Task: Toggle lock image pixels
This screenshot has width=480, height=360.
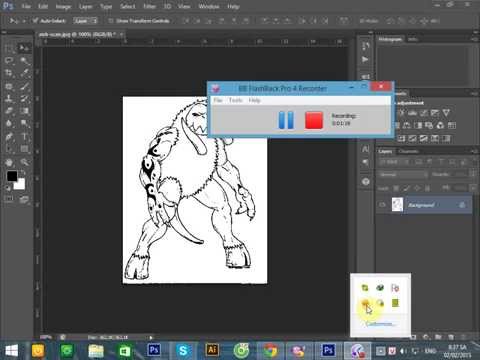Action: [406, 188]
